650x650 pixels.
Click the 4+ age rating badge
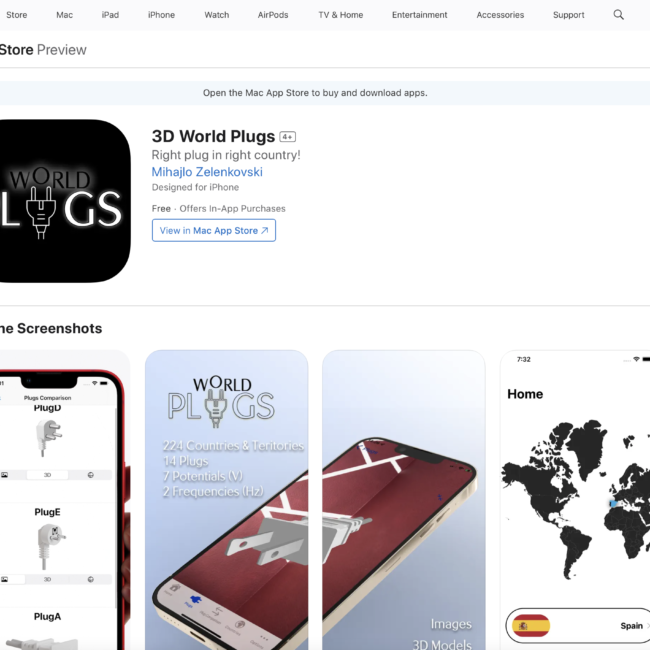[x=287, y=137]
